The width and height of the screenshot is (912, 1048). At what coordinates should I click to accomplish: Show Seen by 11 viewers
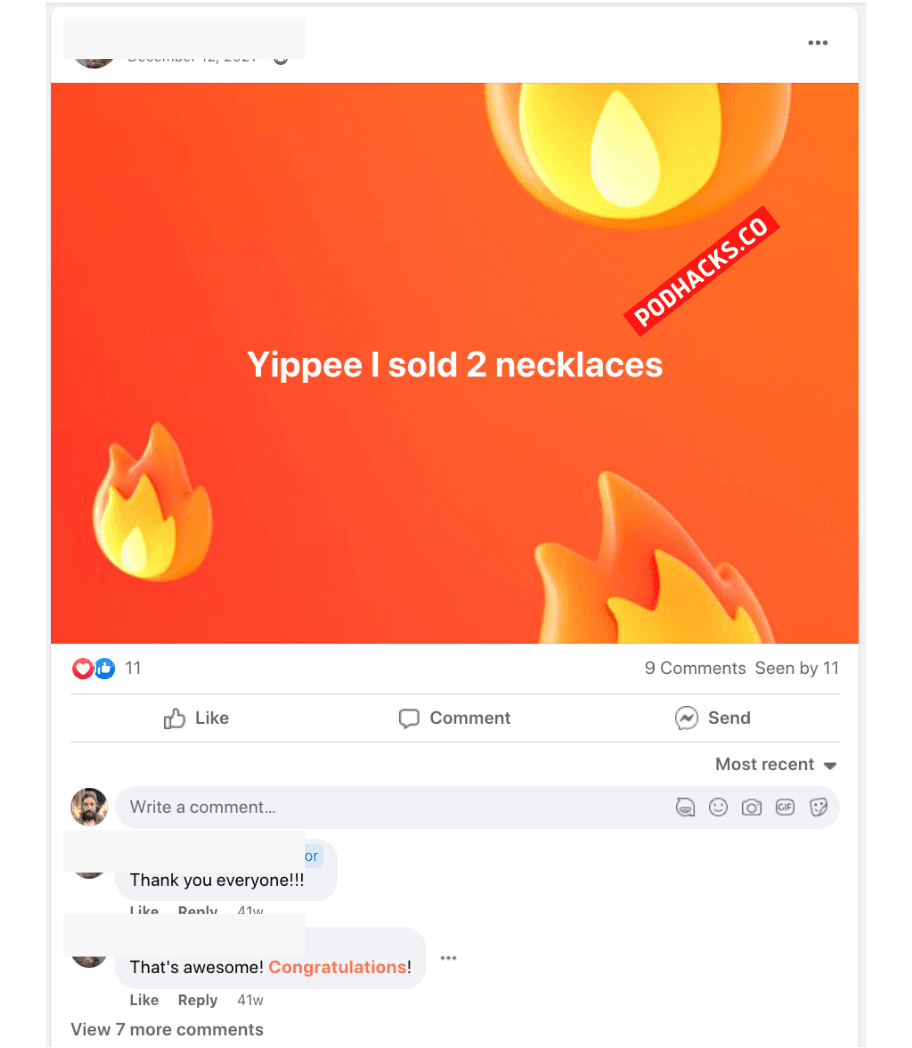tap(796, 668)
